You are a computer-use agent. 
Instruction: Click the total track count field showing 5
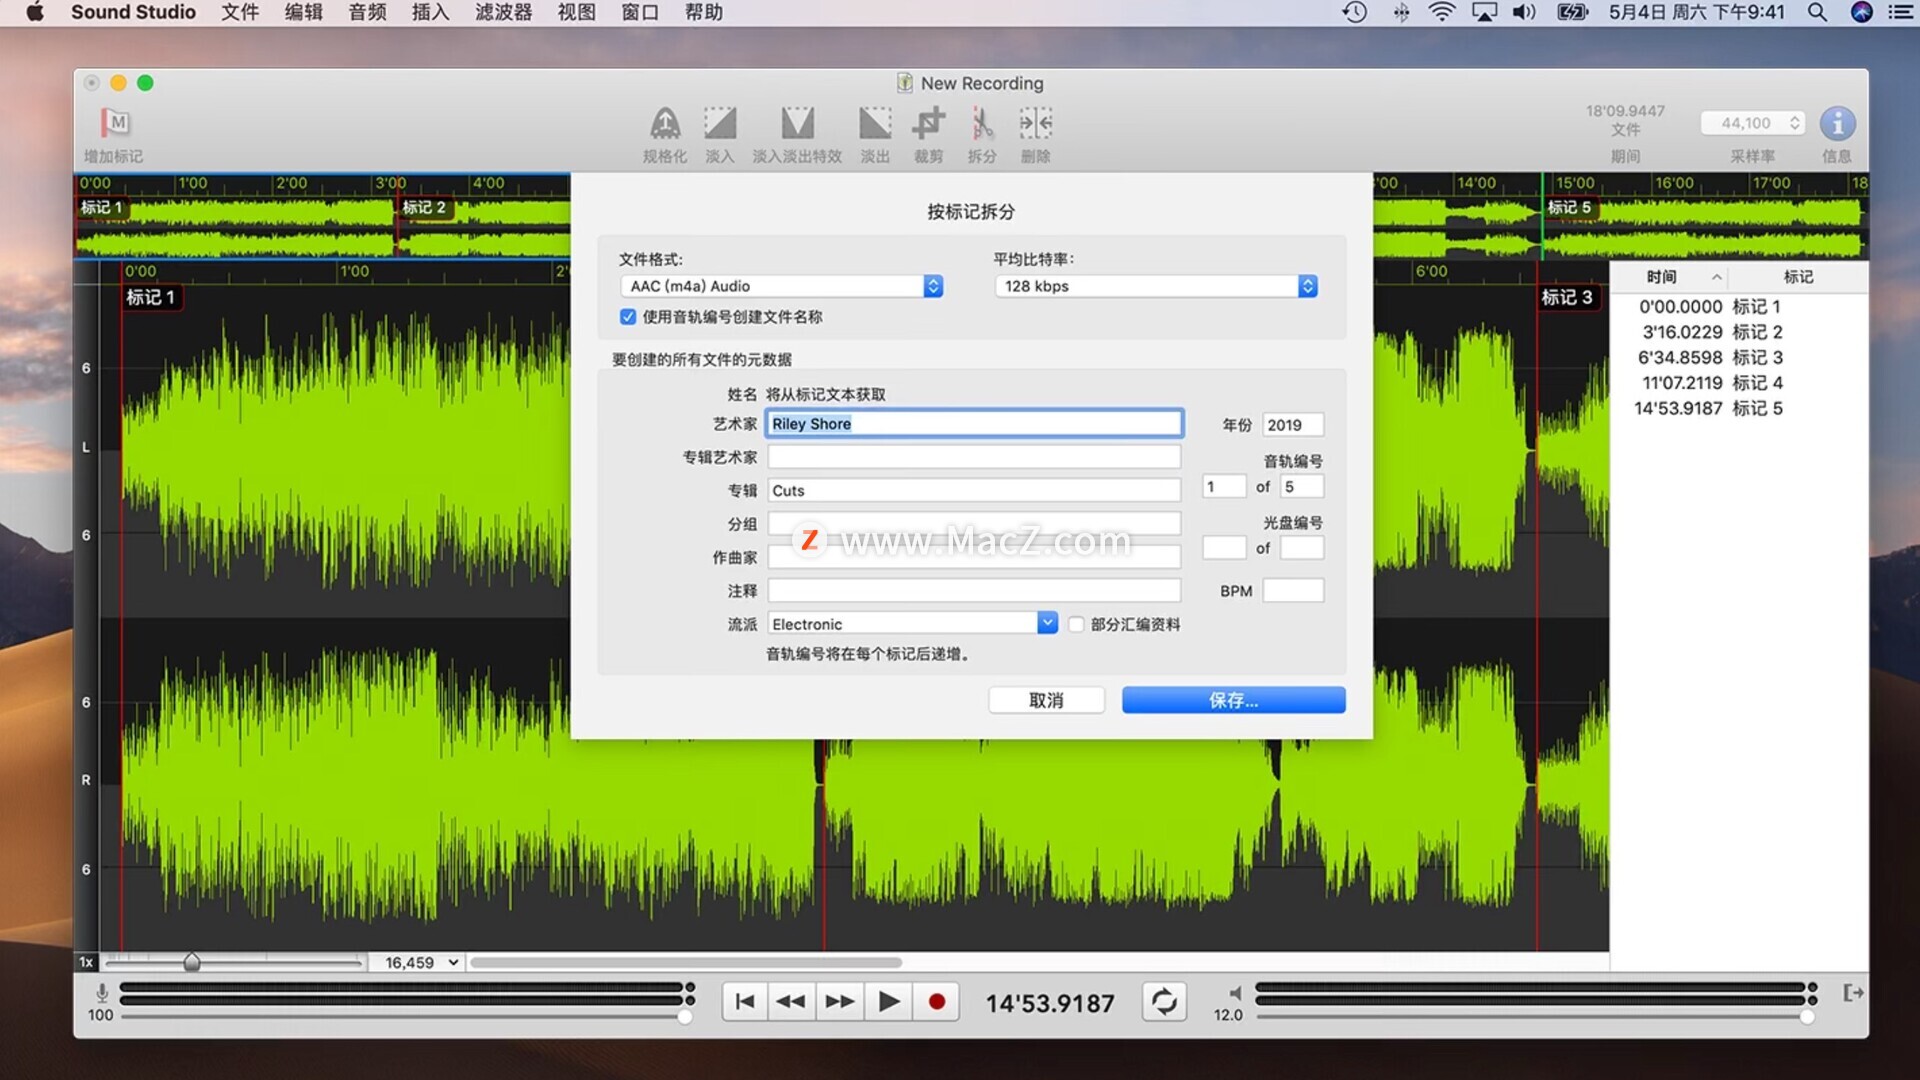click(1302, 487)
